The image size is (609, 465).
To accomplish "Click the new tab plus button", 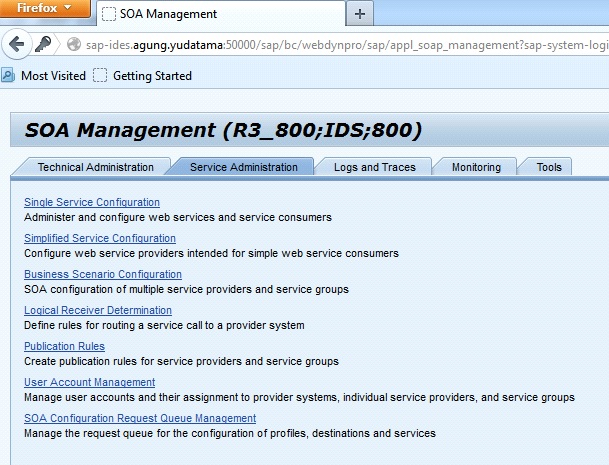I will tap(360, 14).
